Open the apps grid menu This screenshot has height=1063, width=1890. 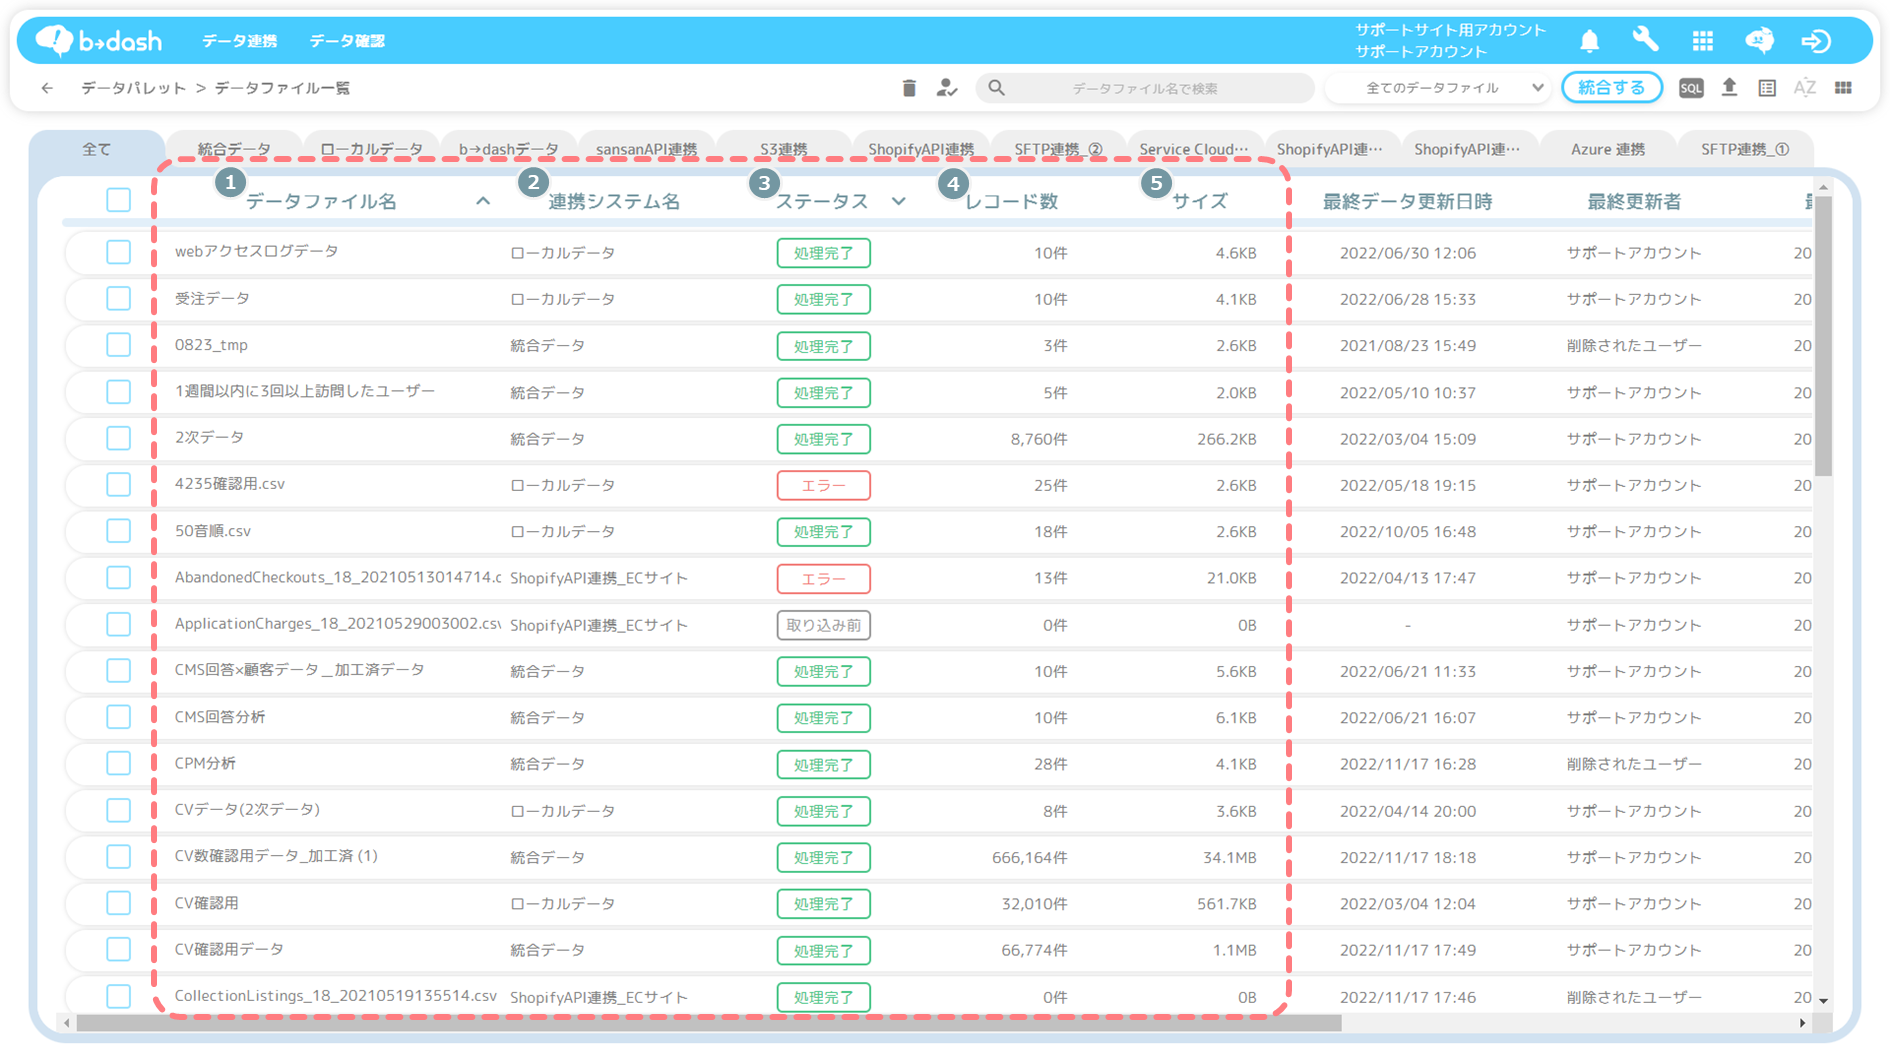pyautogui.click(x=1702, y=41)
